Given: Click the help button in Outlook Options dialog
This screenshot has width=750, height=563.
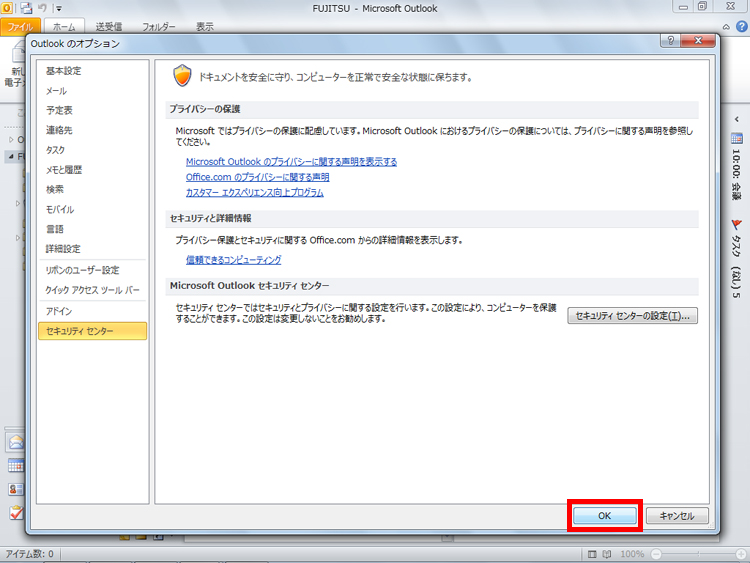Looking at the screenshot, I should [670, 40].
